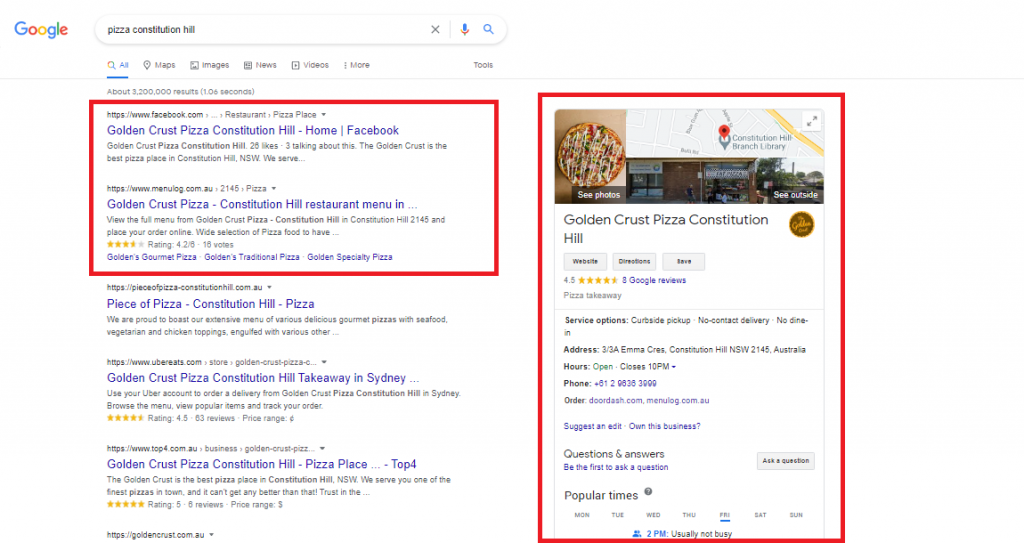The image size is (1024, 543).
Task: Switch to the Maps tab
Action: [159, 65]
